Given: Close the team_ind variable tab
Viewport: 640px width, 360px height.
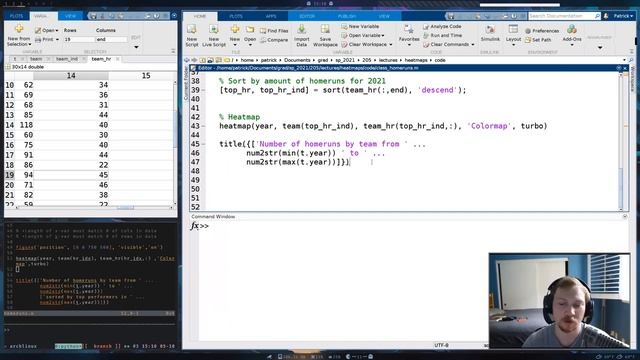Looking at the screenshot, I should 84,59.
